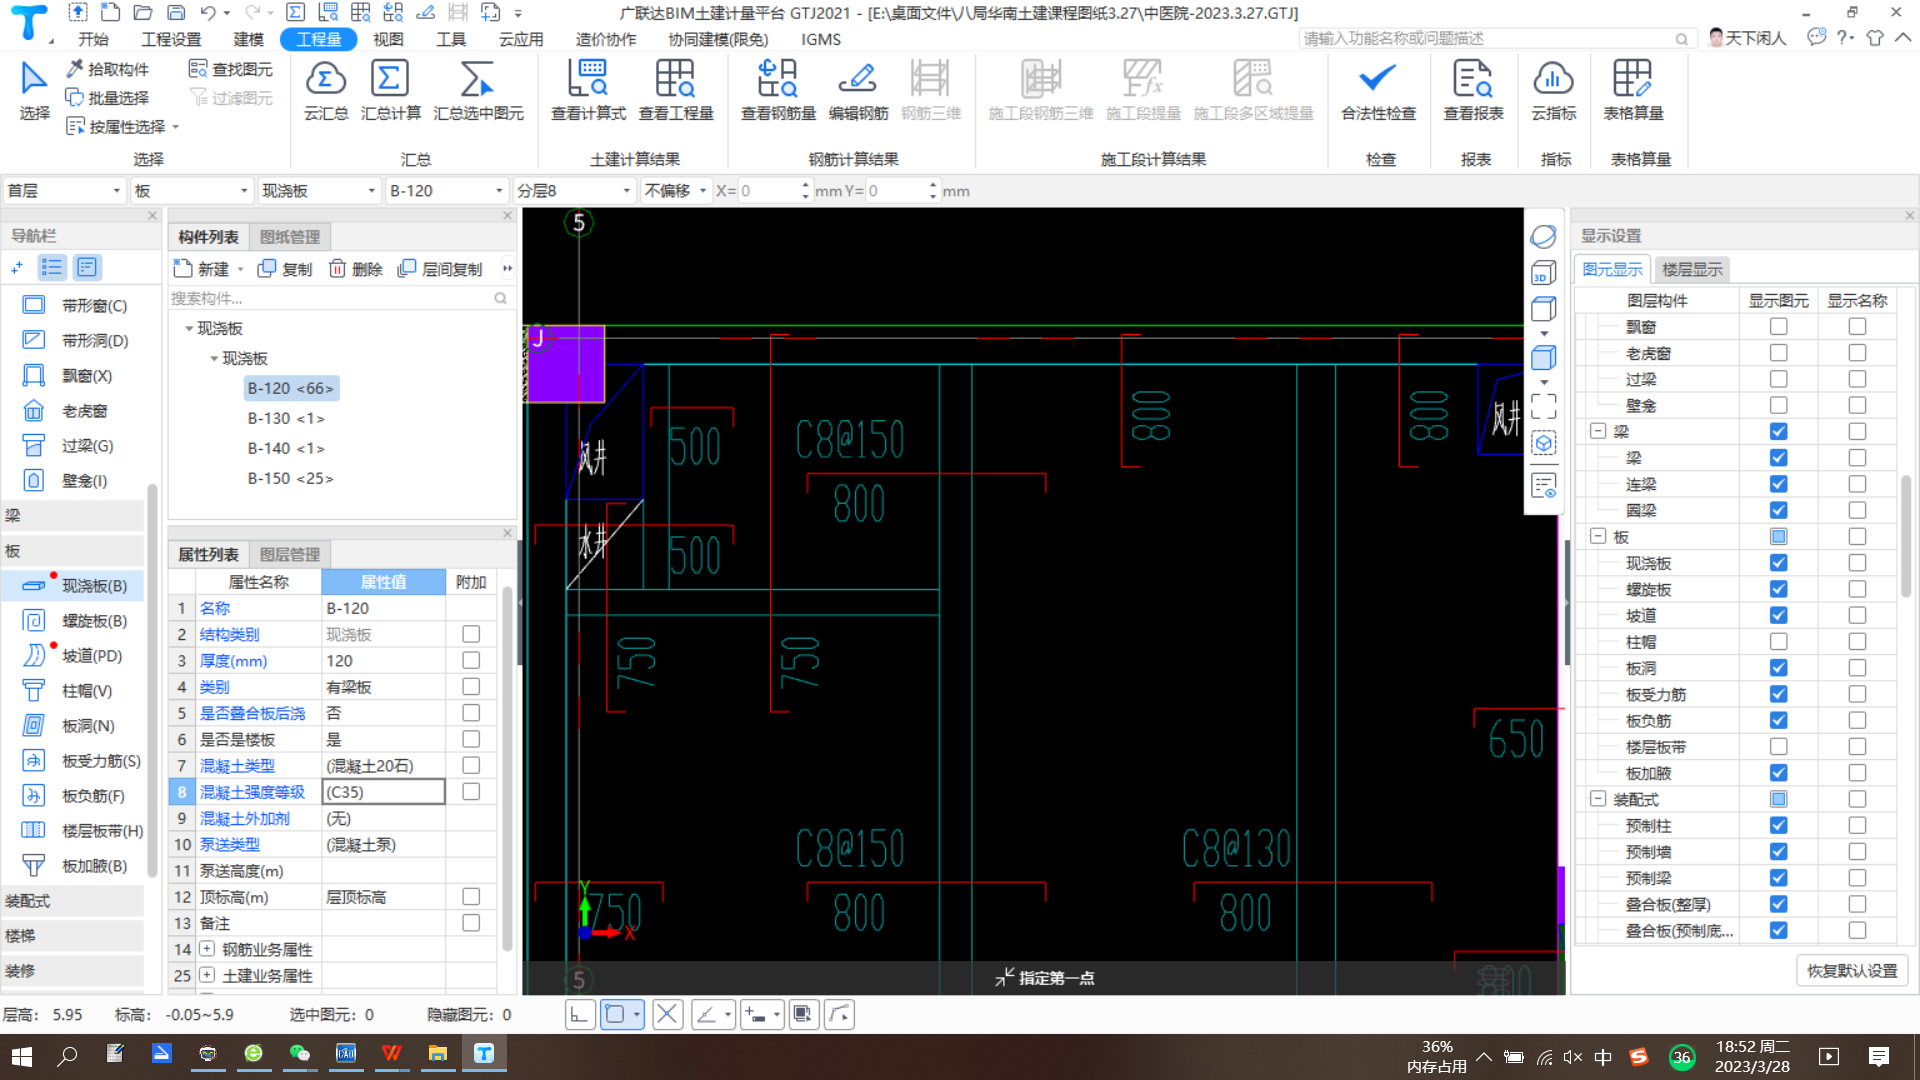Check 附加 box for 混凝土强度等级 row
Image resolution: width=1920 pixels, height=1080 pixels.
(x=471, y=792)
